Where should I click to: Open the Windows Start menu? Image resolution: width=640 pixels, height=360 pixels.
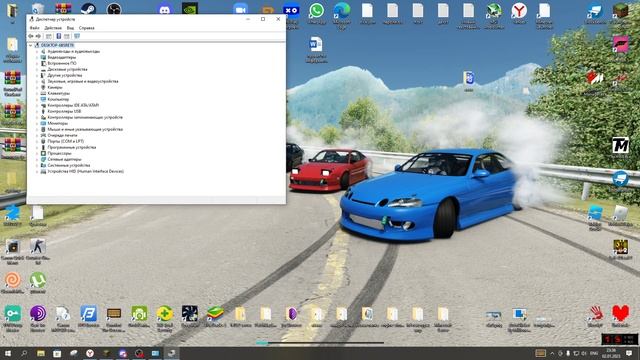click(8, 353)
